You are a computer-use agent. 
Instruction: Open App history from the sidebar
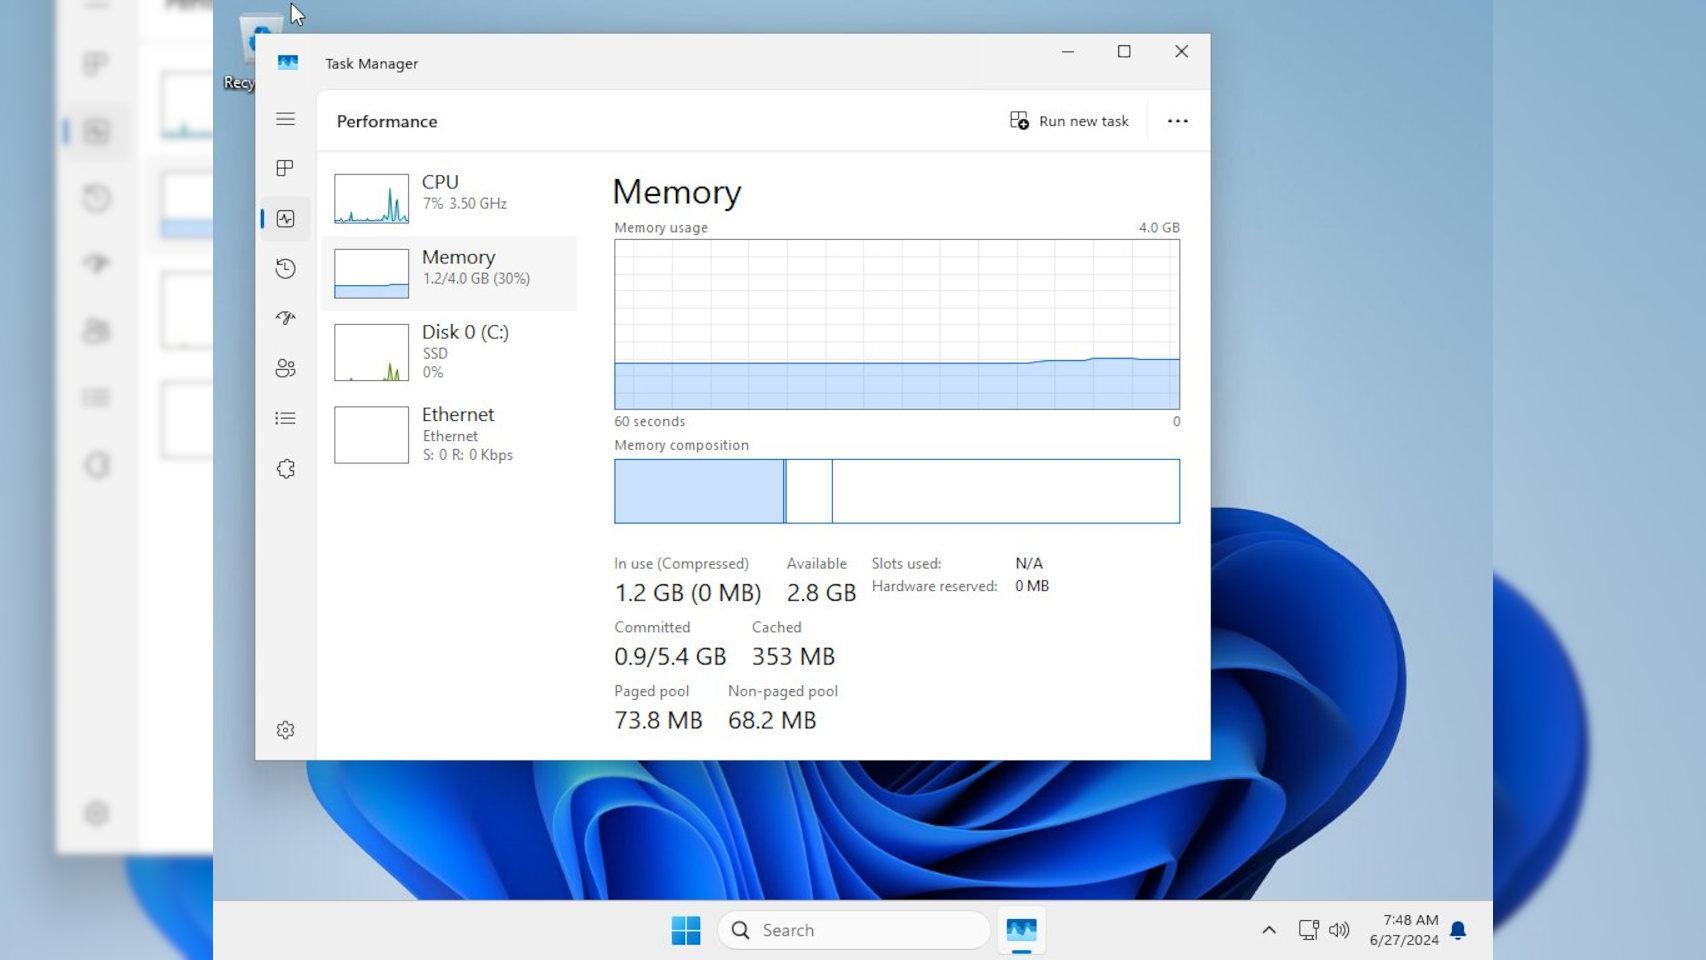286,268
